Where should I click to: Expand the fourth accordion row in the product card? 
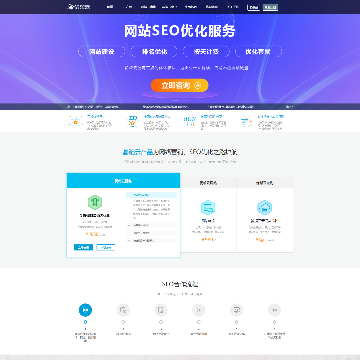coord(151,240)
